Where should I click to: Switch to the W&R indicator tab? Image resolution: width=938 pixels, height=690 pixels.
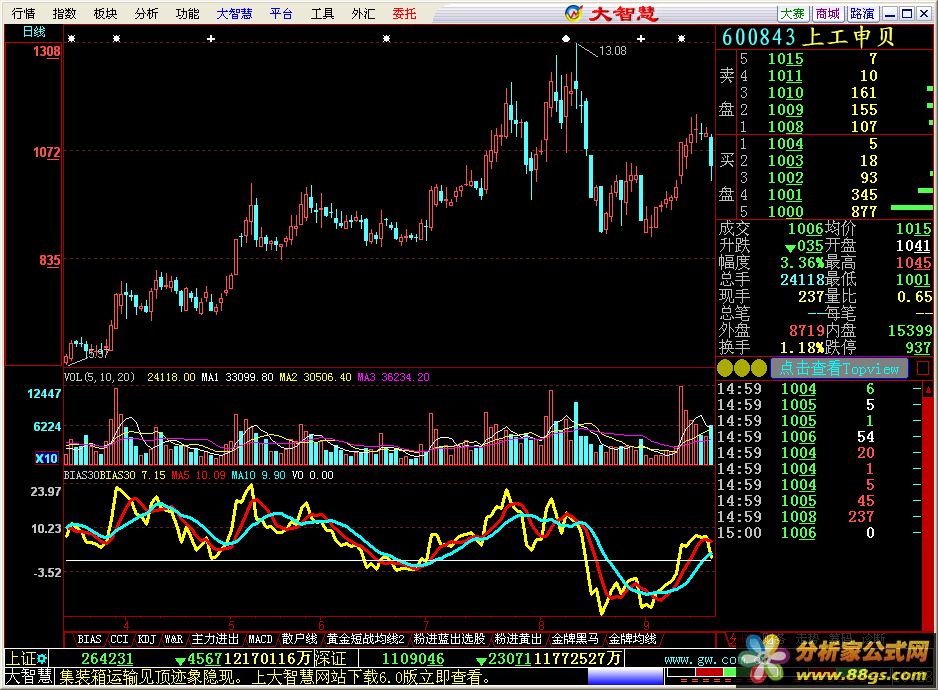[173, 639]
